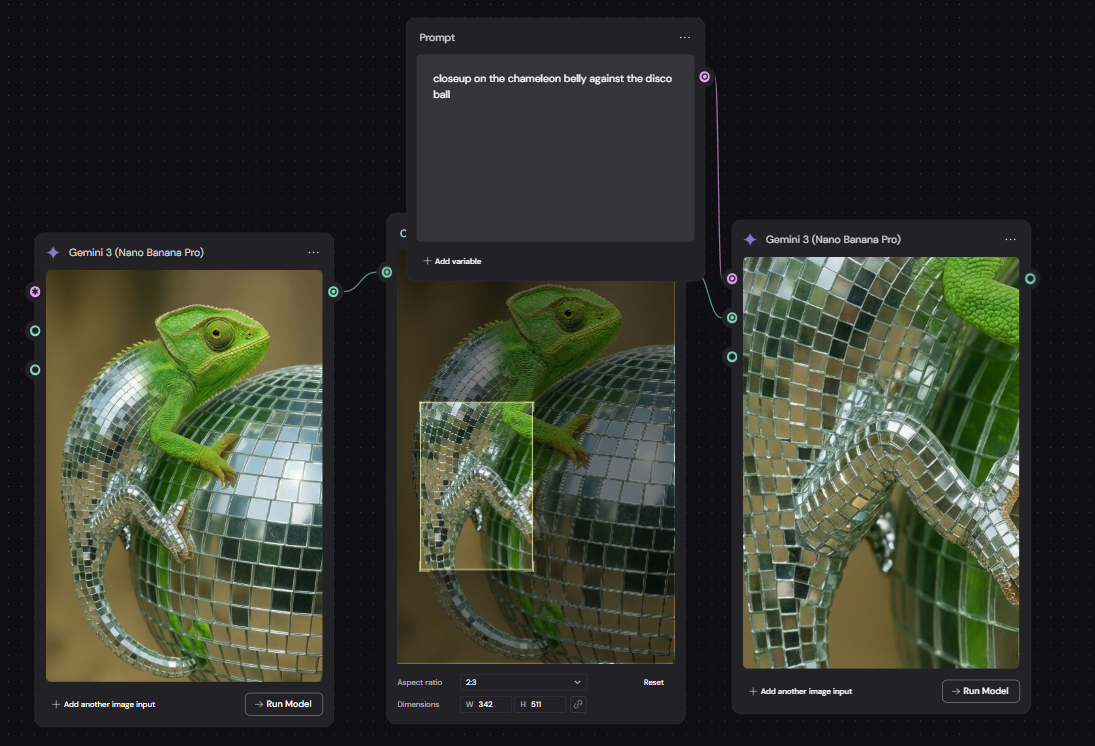Click the left node's "Gemini 3 (Nano Banana Pro)" title

(x=136, y=252)
